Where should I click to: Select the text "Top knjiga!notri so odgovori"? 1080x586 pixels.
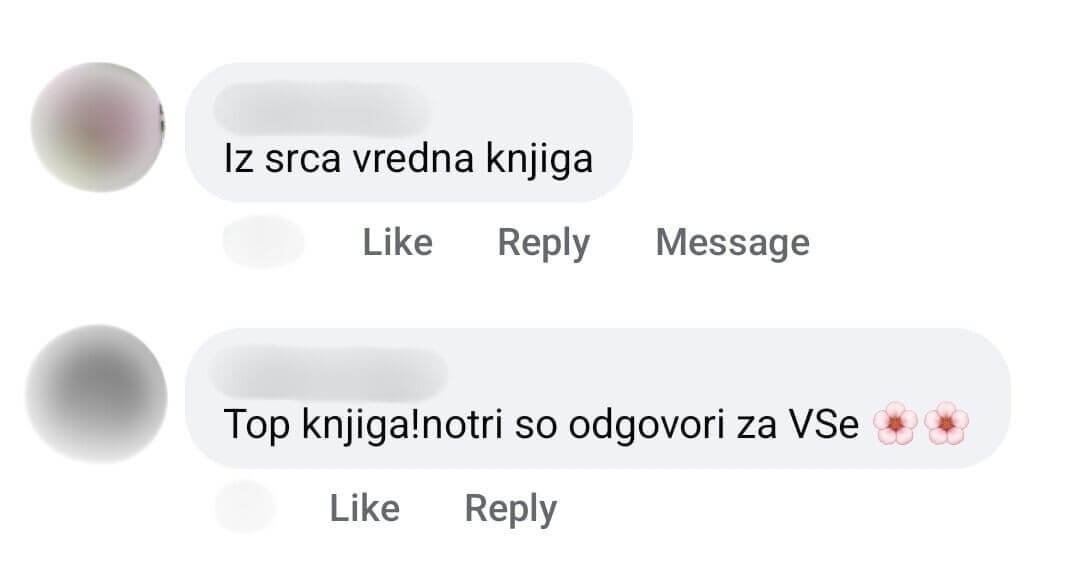click(x=457, y=424)
